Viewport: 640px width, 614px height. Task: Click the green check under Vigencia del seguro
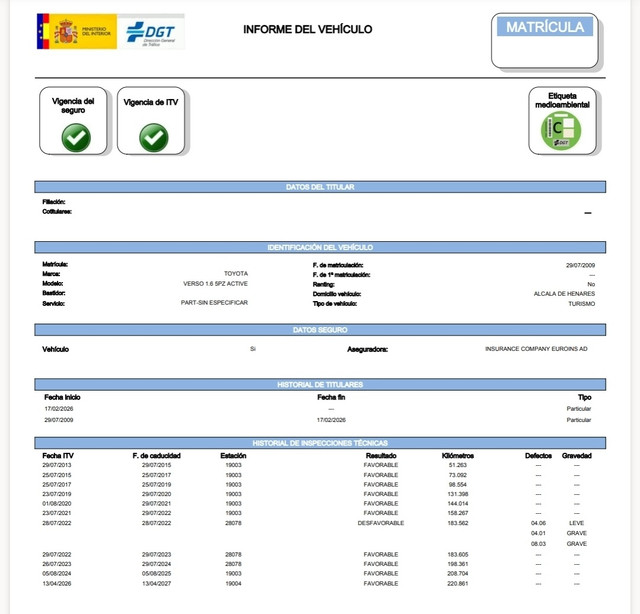click(76, 138)
